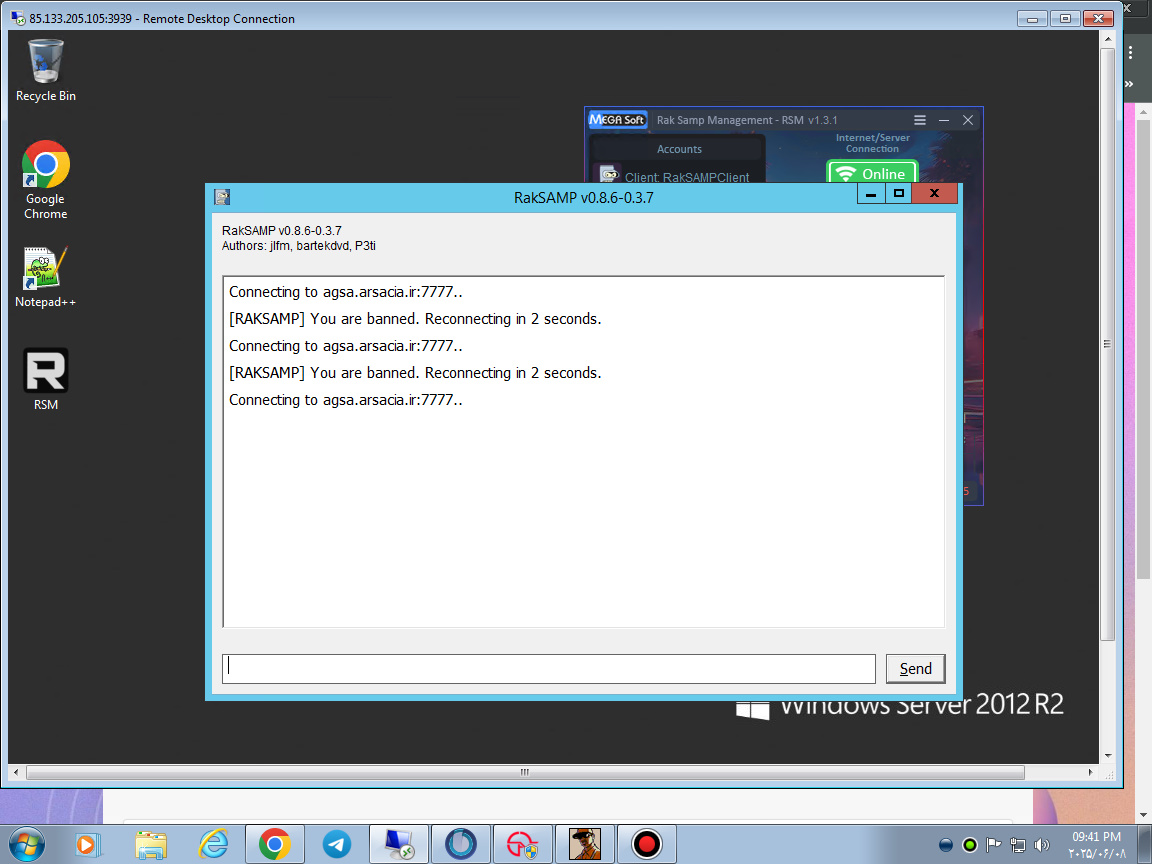The height and width of the screenshot is (864, 1152).
Task: Open the Accounts tab in RSM window
Action: (x=679, y=149)
